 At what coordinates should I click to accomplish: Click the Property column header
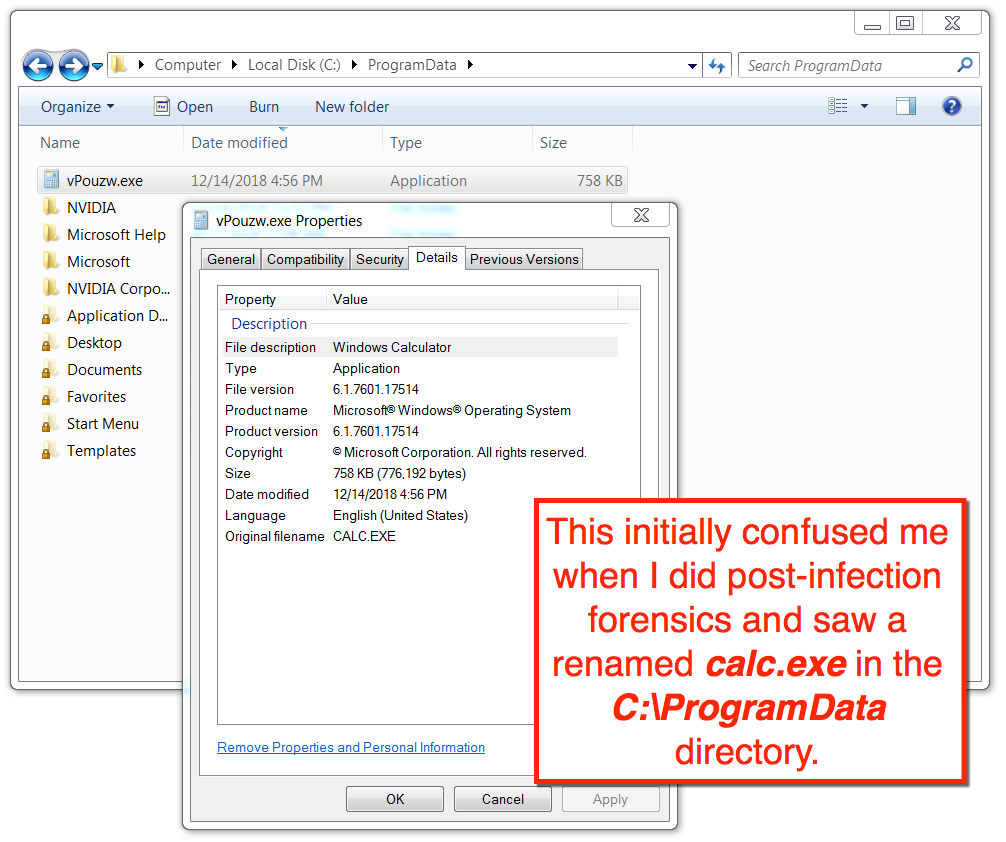point(273,299)
